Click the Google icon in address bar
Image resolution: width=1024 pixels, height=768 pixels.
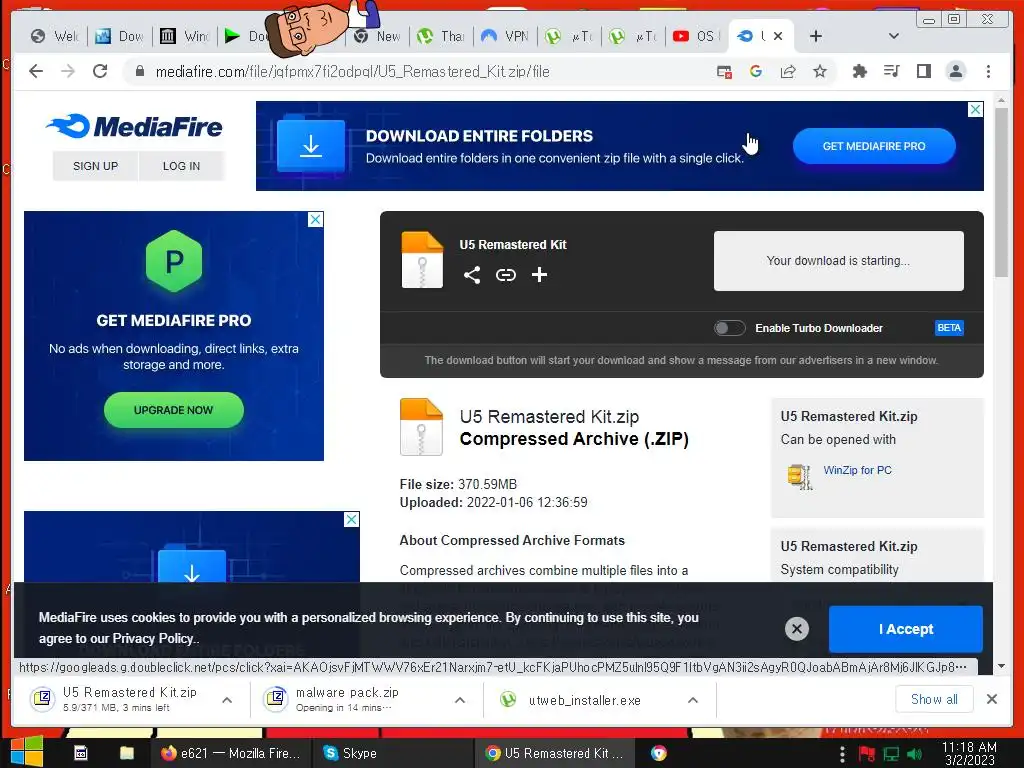click(x=756, y=71)
